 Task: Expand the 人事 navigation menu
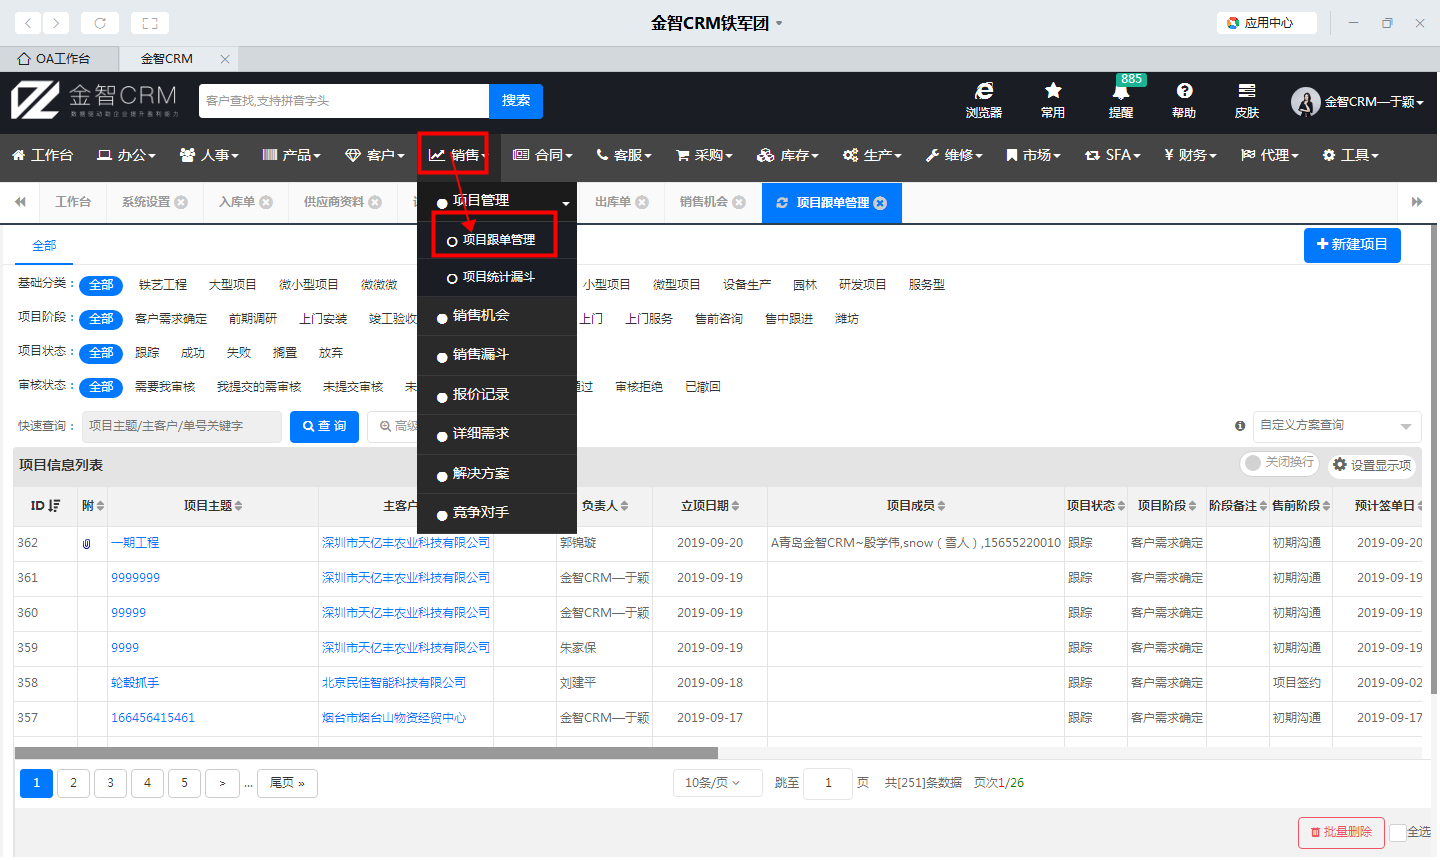pos(209,155)
